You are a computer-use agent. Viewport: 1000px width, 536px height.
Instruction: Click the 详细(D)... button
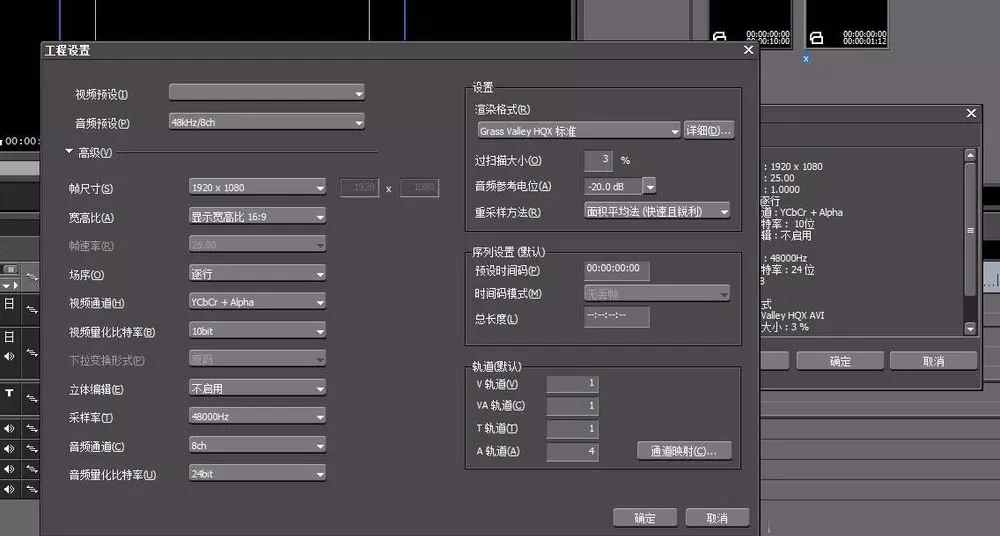tap(709, 130)
